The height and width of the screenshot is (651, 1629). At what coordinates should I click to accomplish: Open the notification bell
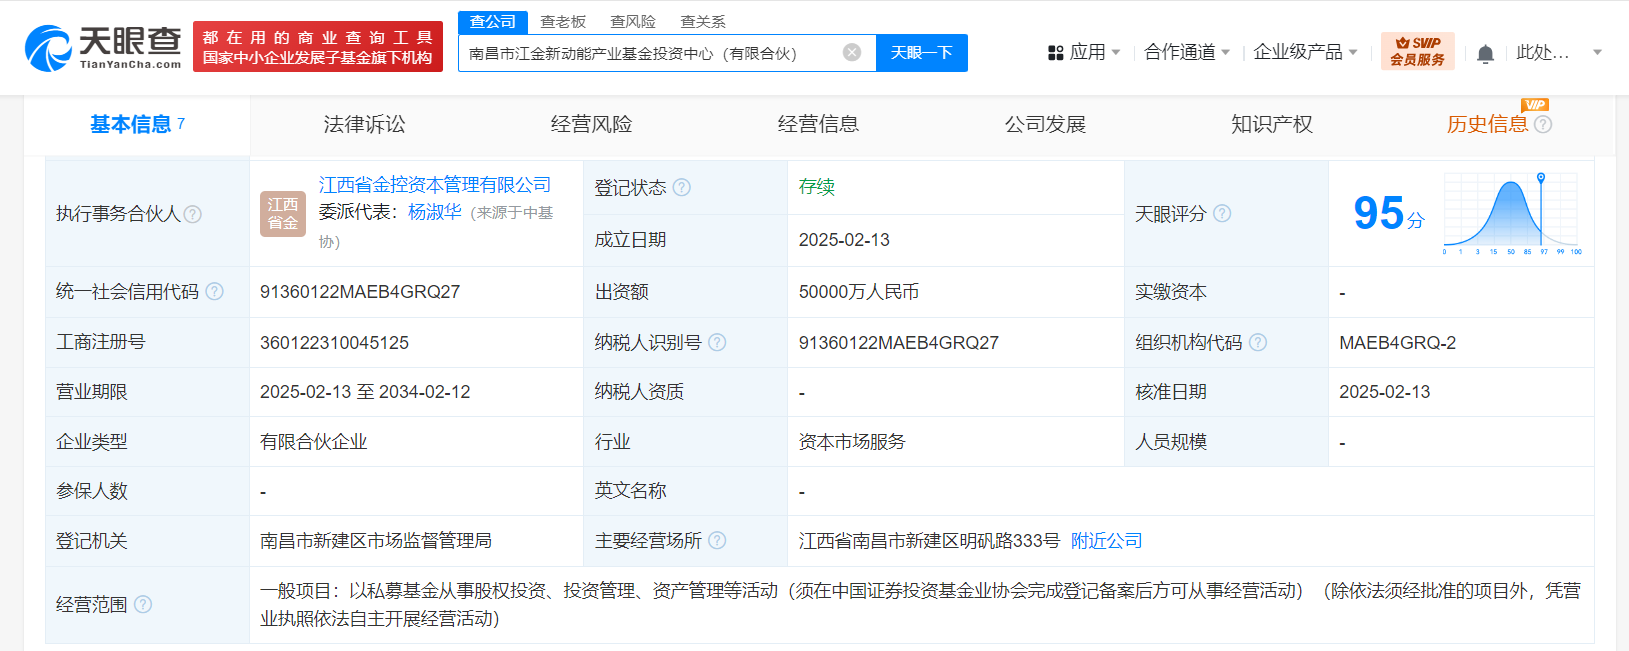pyautogui.click(x=1485, y=54)
